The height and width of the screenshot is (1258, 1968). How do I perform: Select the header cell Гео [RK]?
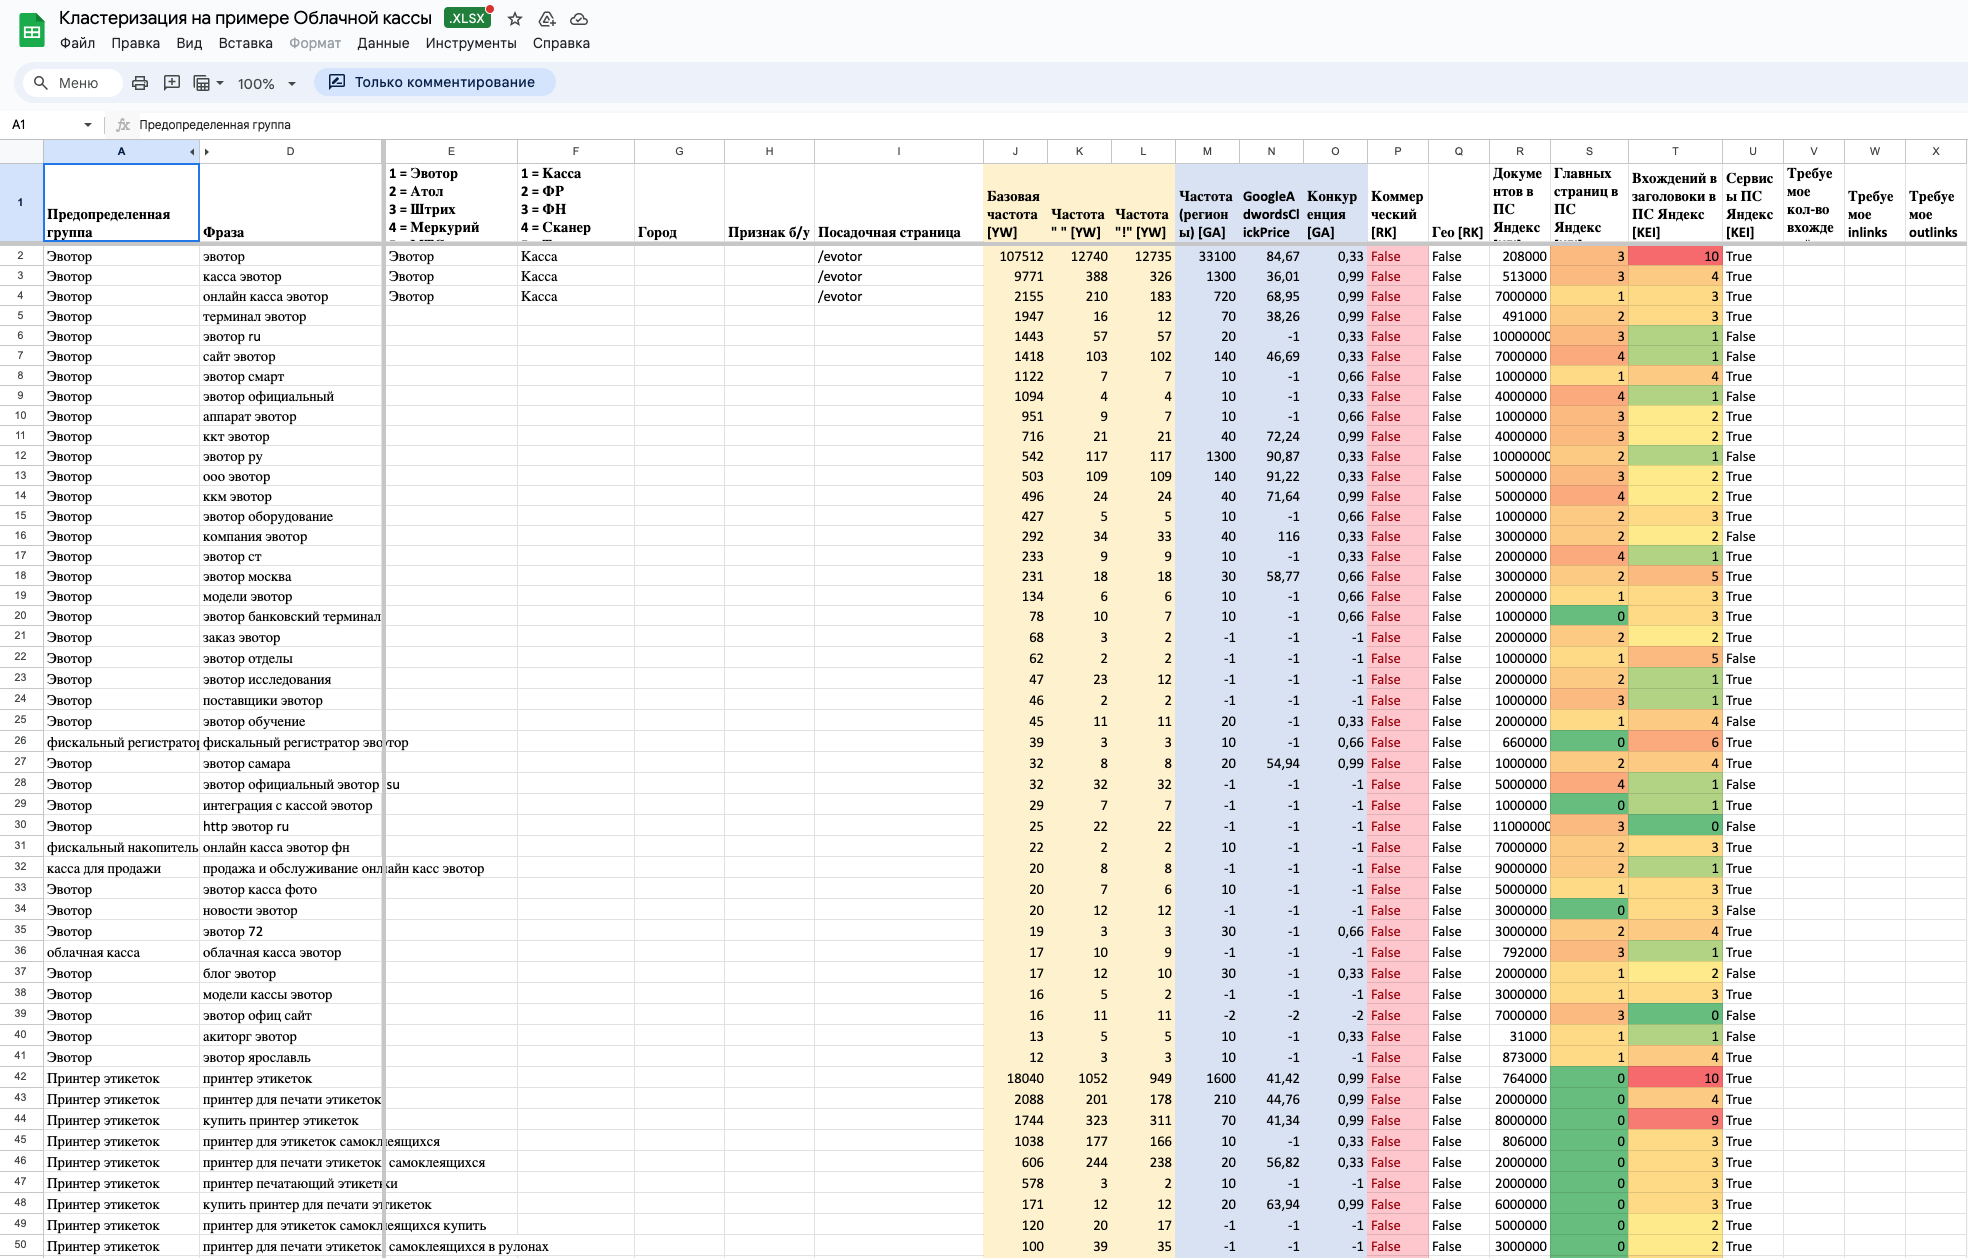pos(1459,203)
